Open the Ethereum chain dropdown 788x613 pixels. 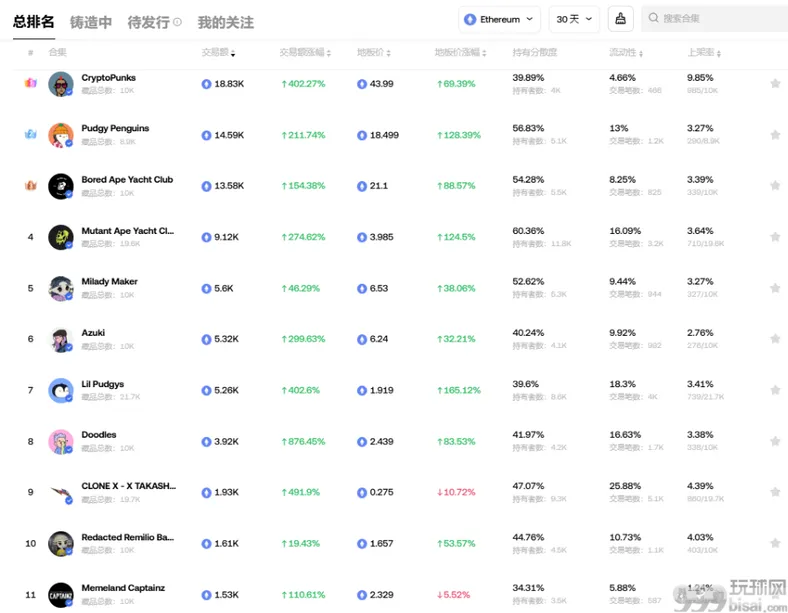coord(499,20)
